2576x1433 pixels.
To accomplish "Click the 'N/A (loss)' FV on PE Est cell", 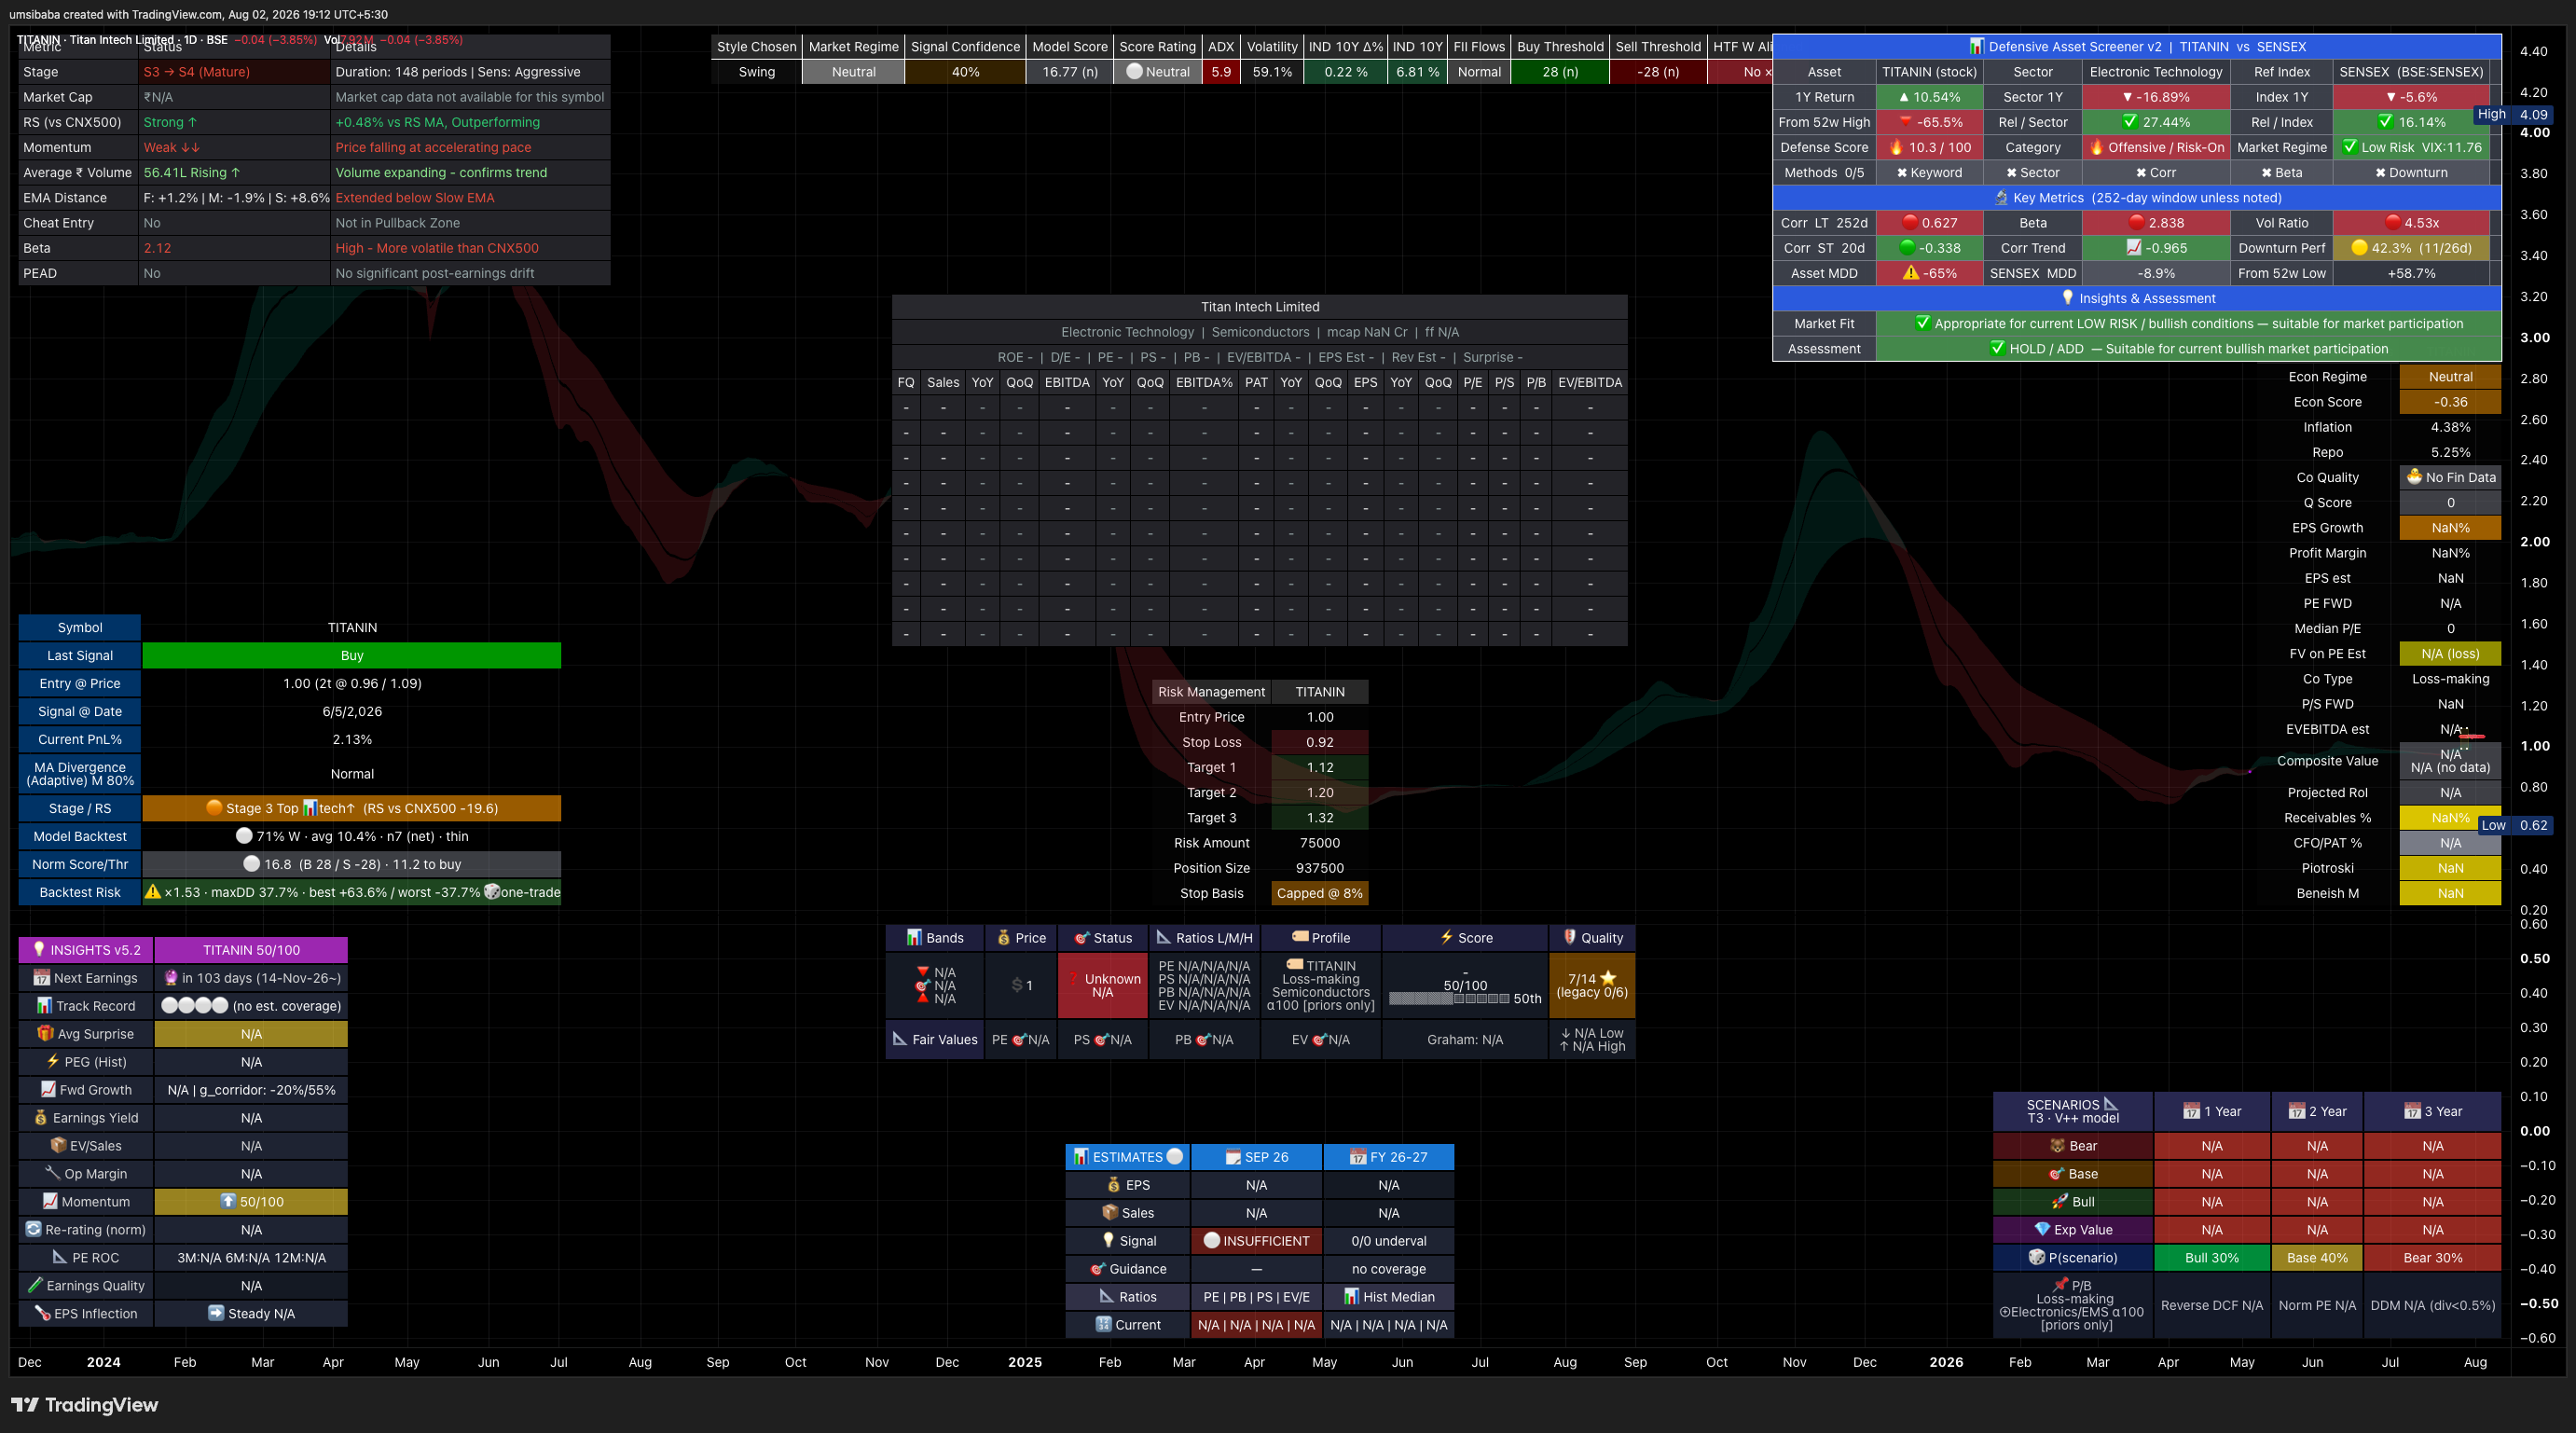I will point(2450,654).
